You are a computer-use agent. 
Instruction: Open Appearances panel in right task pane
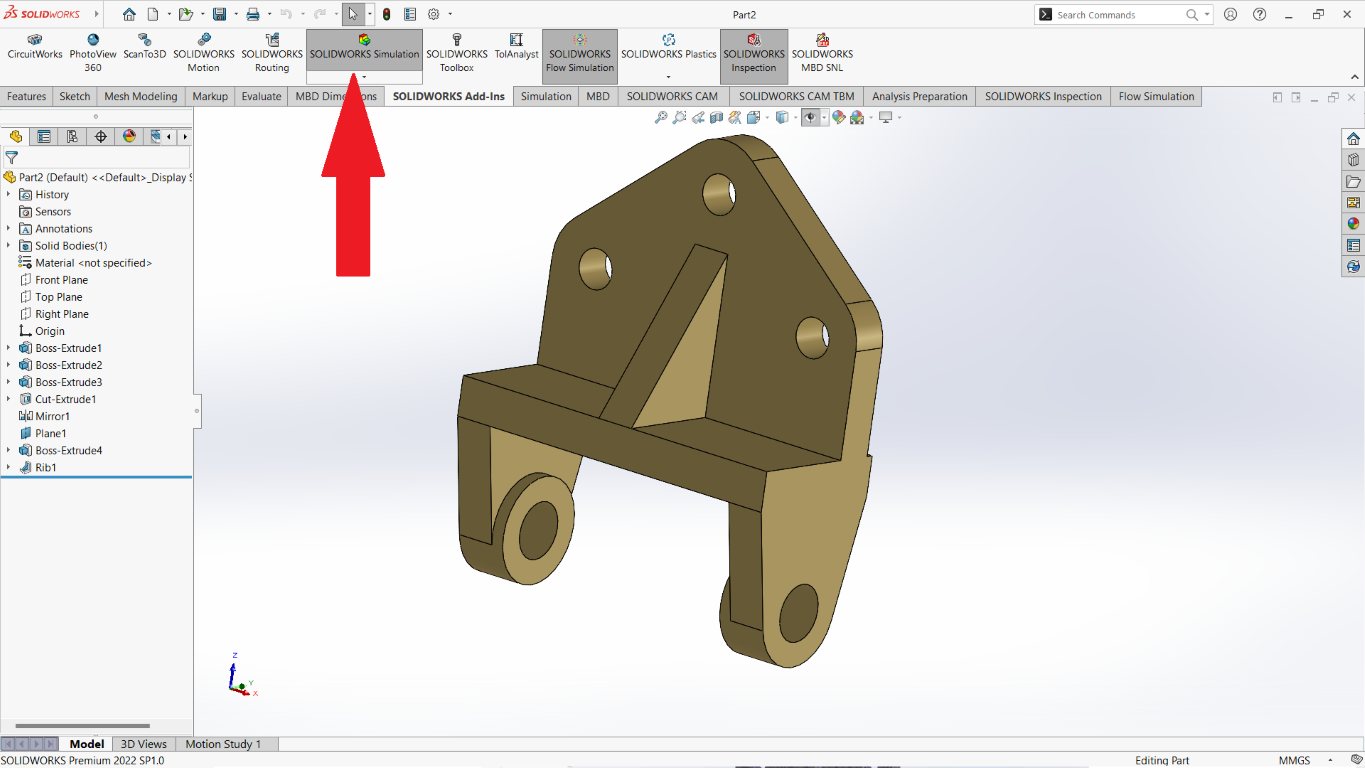[1353, 224]
